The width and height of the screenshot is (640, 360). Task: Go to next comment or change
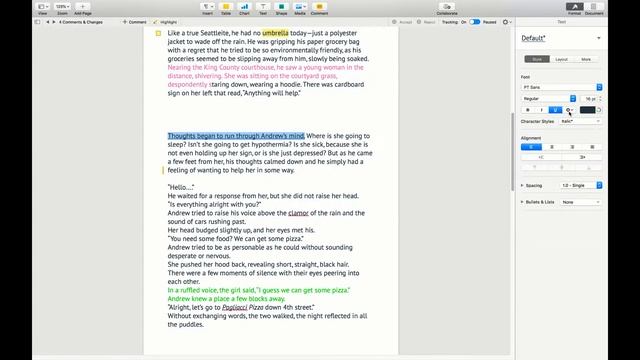pos(53,22)
